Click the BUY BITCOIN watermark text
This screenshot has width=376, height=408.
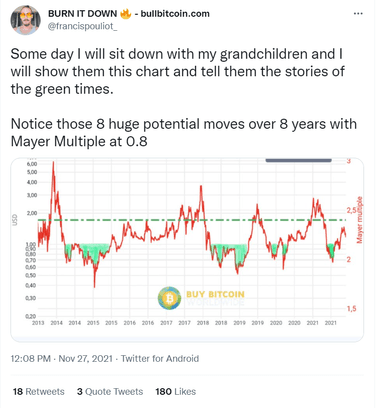pyautogui.click(x=215, y=294)
